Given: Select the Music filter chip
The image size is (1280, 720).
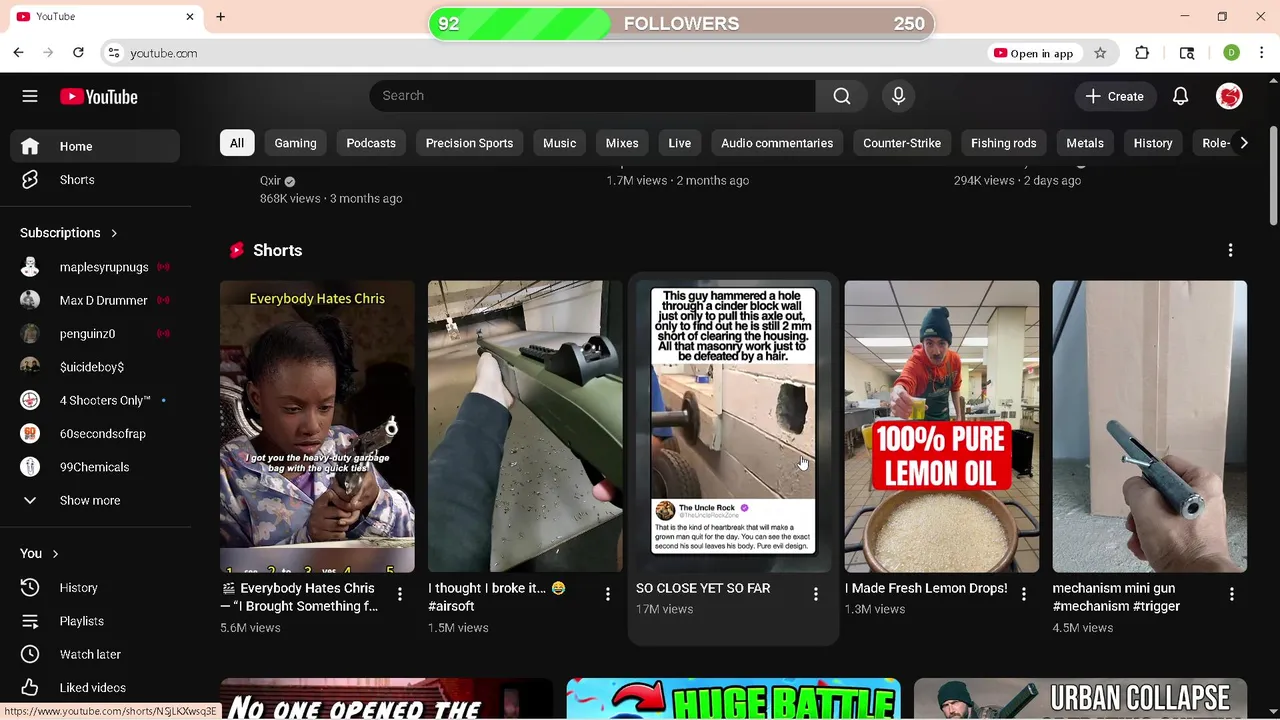Looking at the screenshot, I should 559,143.
